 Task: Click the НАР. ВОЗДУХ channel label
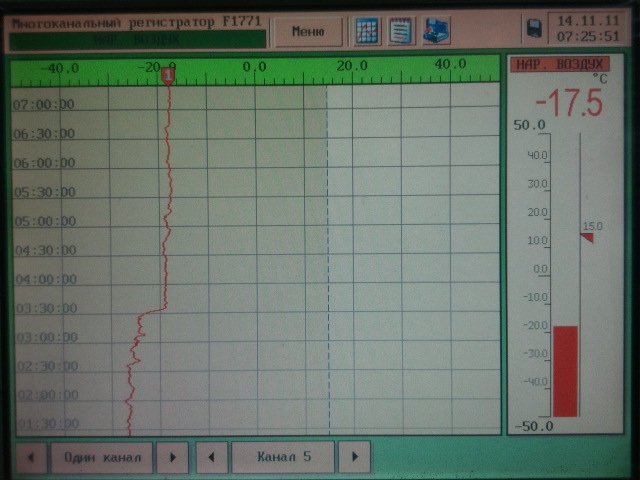[545, 64]
